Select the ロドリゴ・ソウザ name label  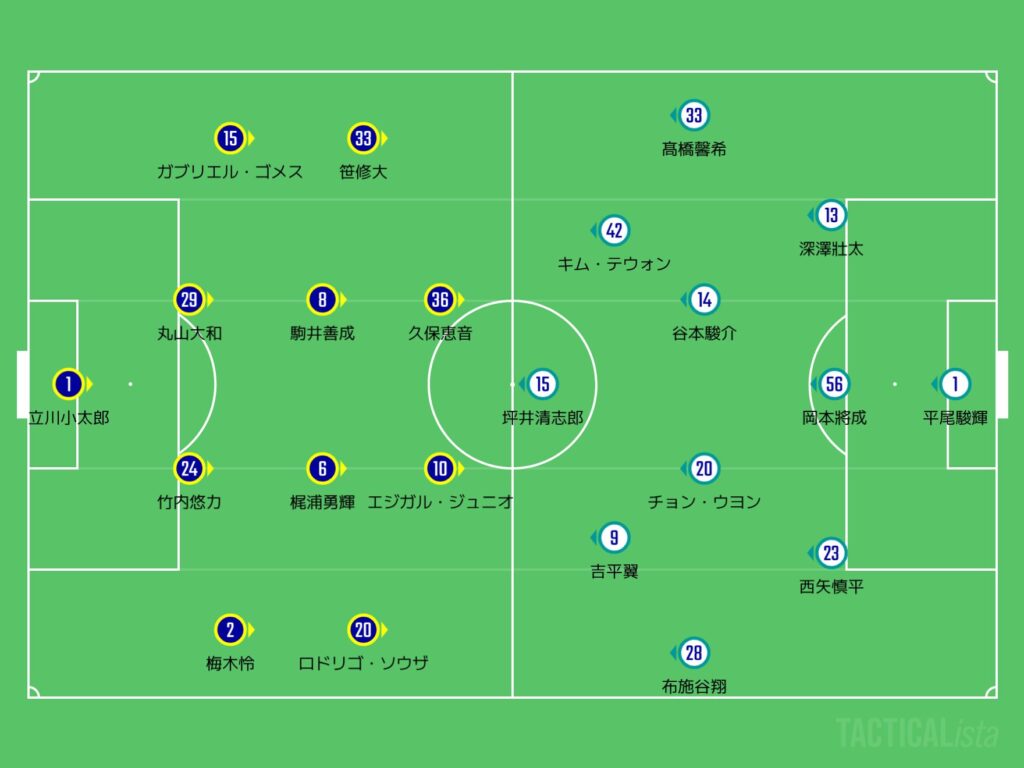(363, 663)
